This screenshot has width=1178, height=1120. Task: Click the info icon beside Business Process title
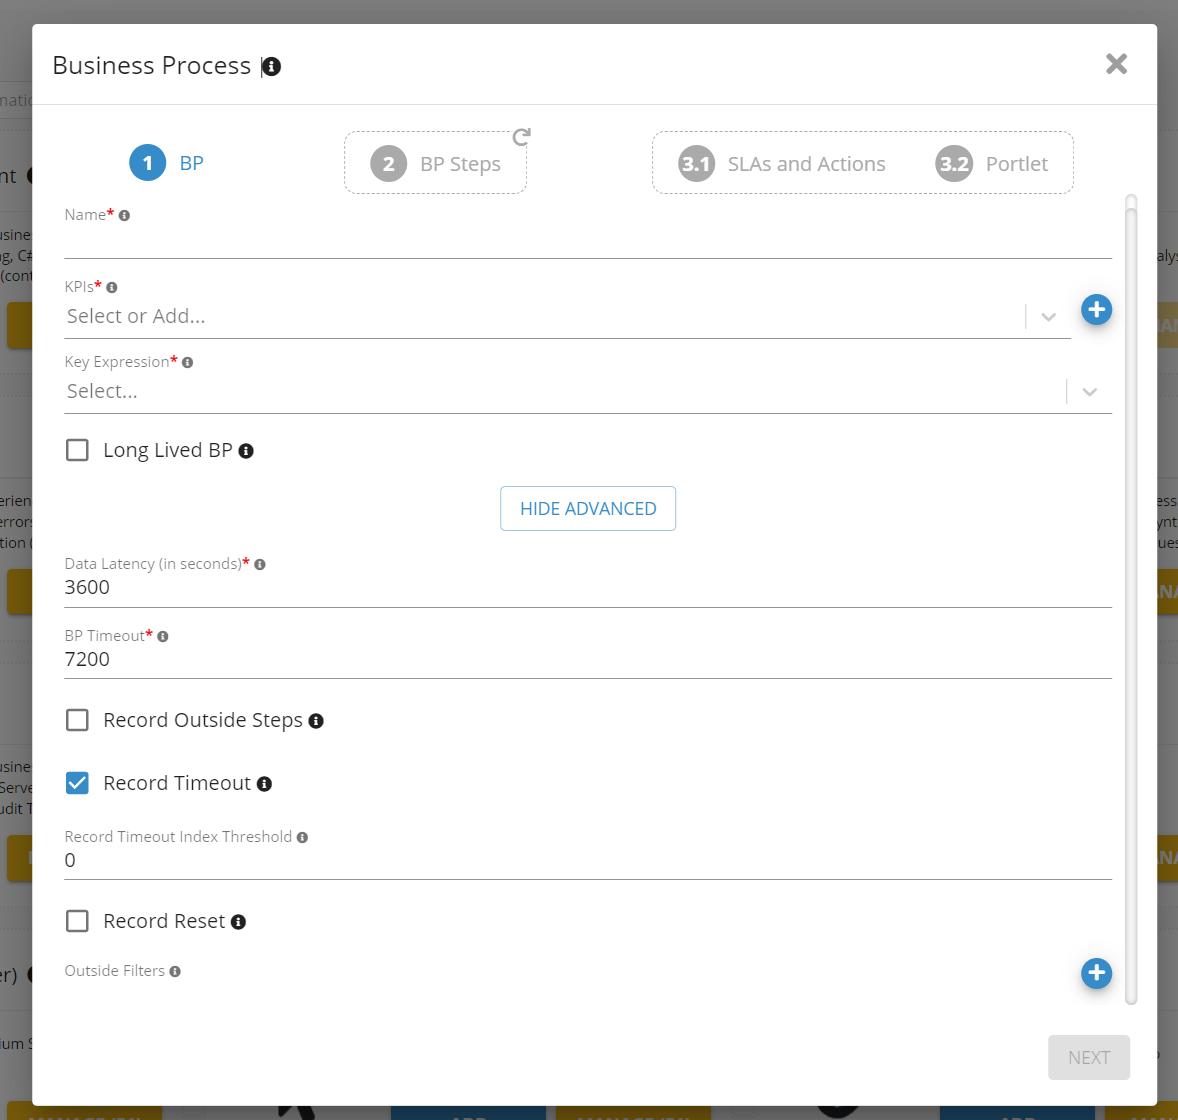pos(271,66)
